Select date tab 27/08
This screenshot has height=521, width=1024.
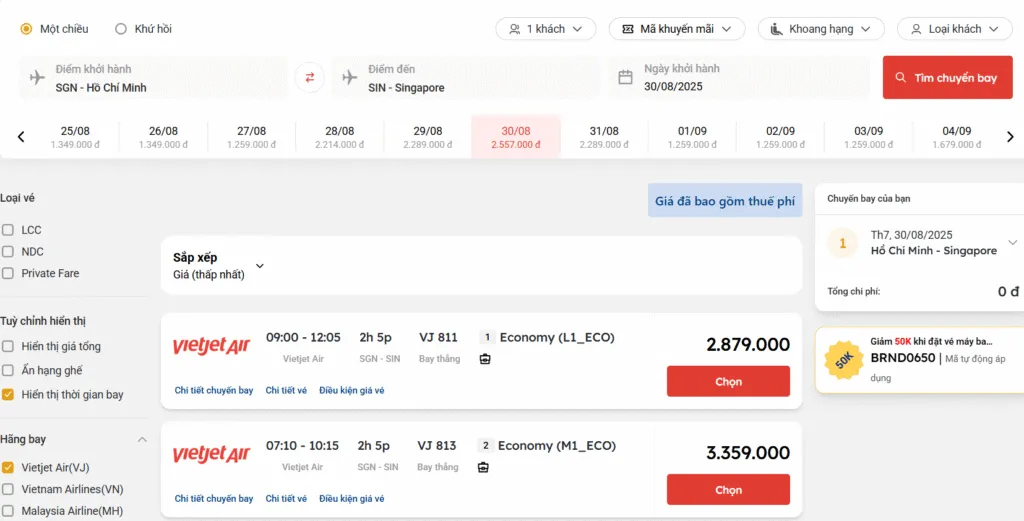click(x=251, y=137)
